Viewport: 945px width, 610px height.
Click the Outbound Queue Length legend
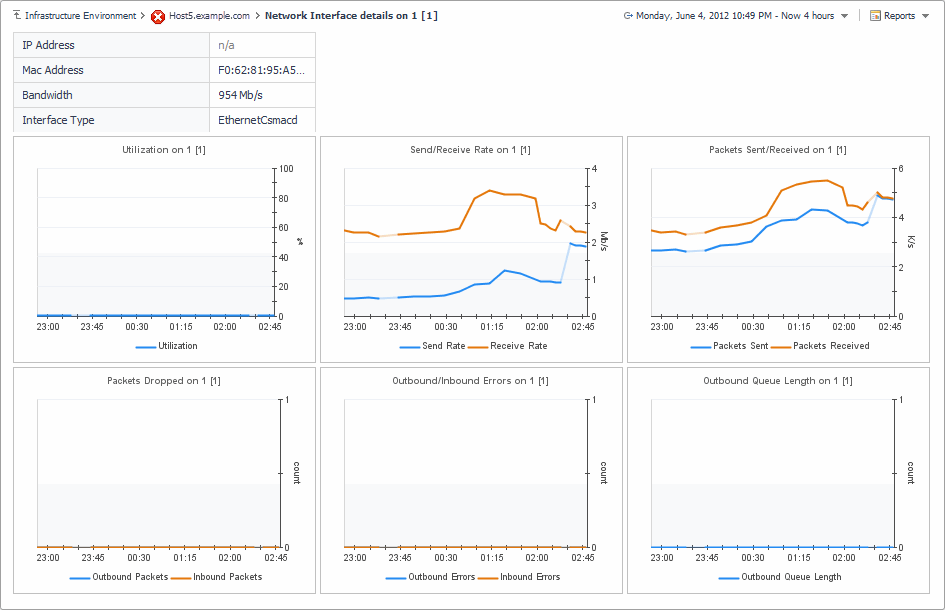[779, 577]
